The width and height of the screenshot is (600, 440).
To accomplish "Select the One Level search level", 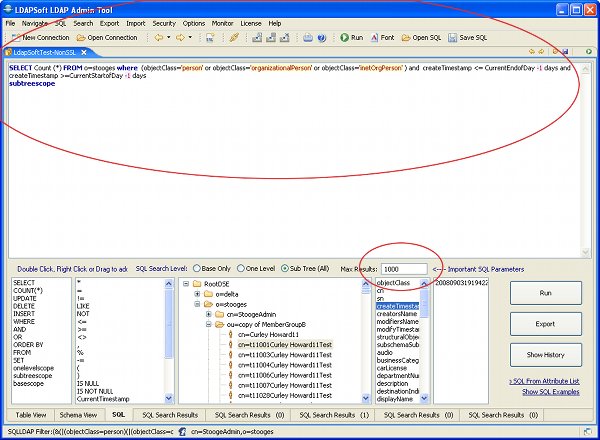I will pos(243,269).
